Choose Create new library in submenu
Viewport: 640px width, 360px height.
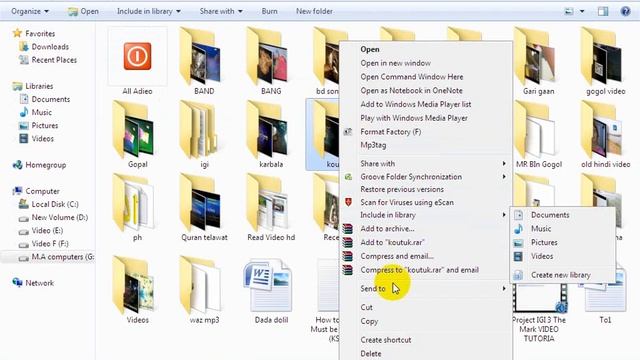point(561,275)
